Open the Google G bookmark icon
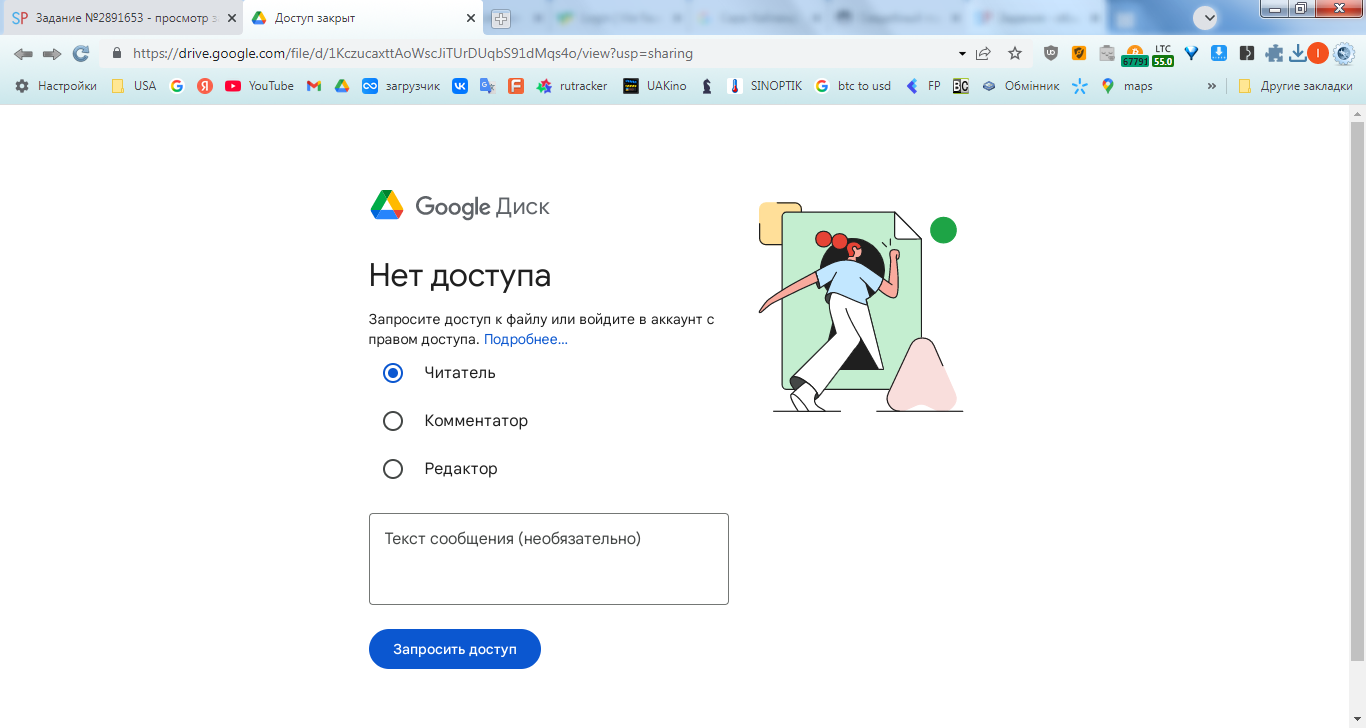 (177, 86)
